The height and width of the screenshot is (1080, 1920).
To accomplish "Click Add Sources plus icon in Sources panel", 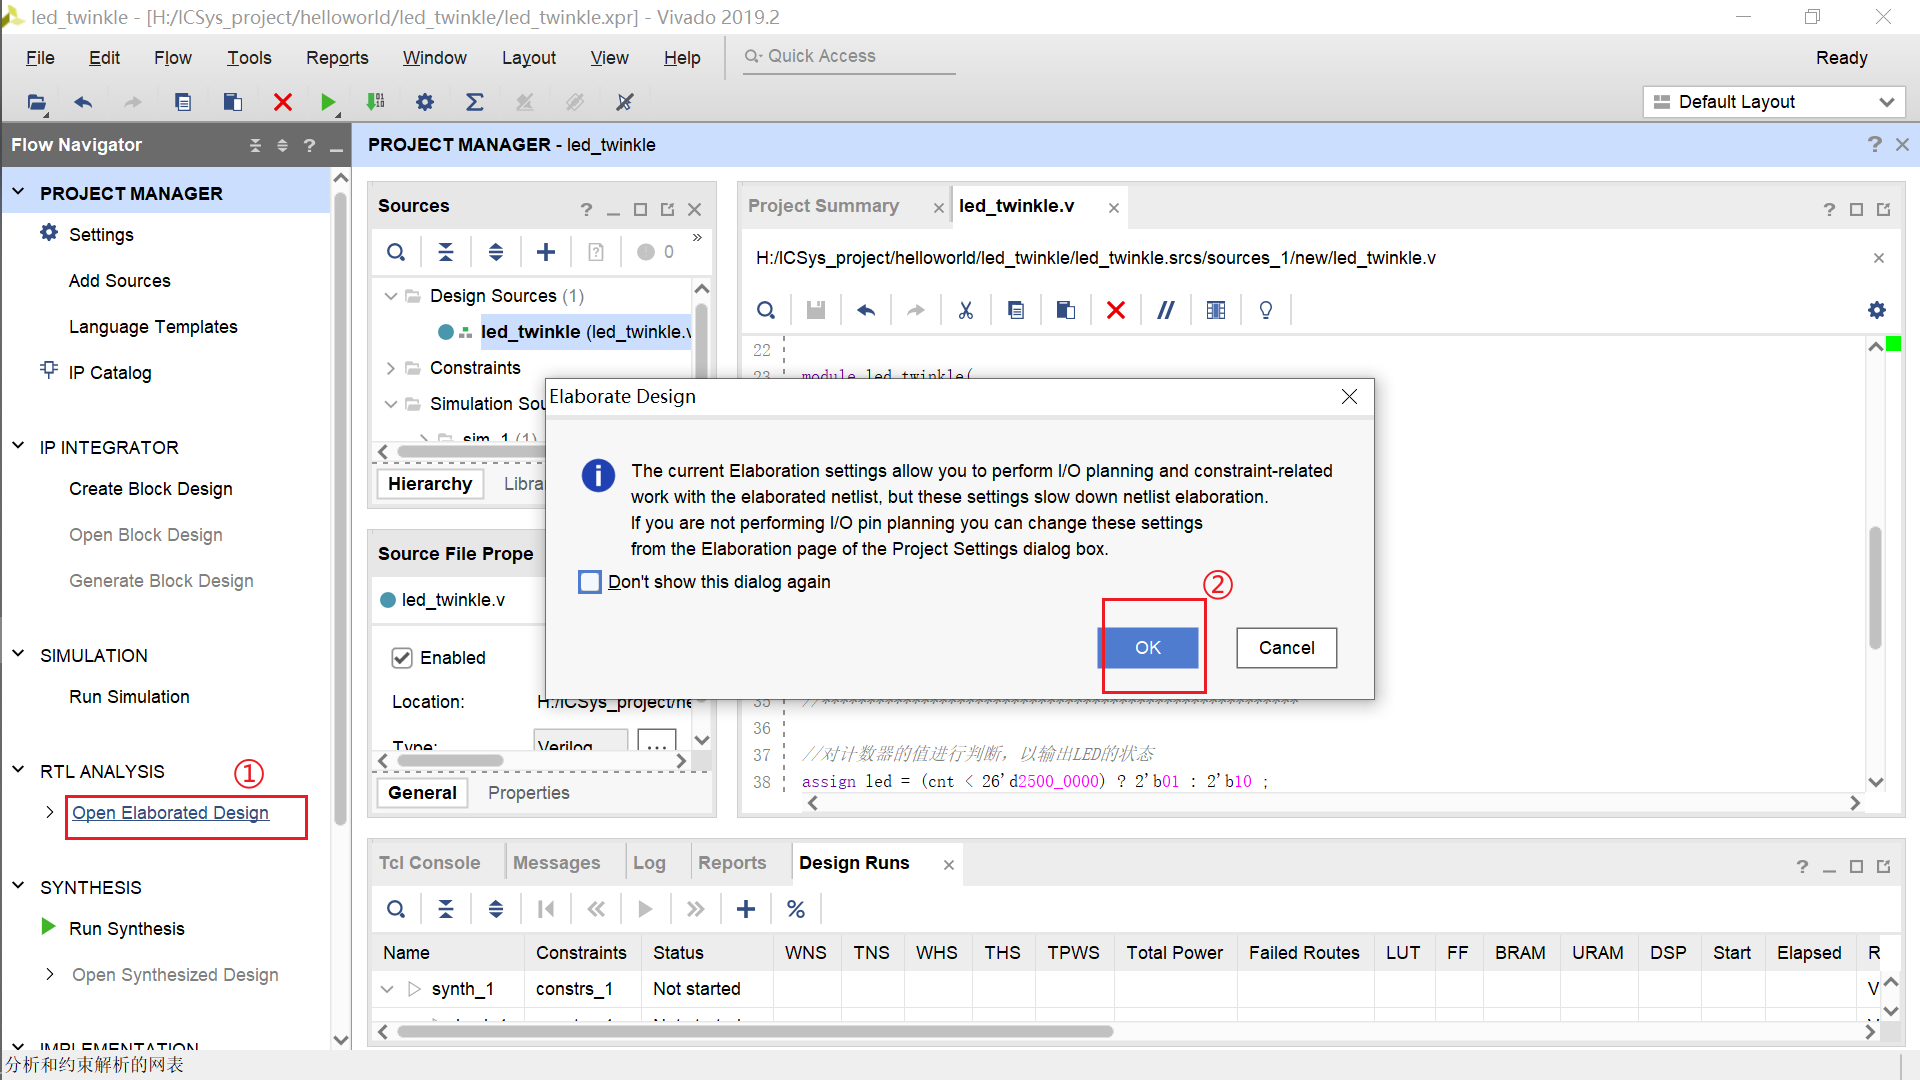I will click(545, 252).
